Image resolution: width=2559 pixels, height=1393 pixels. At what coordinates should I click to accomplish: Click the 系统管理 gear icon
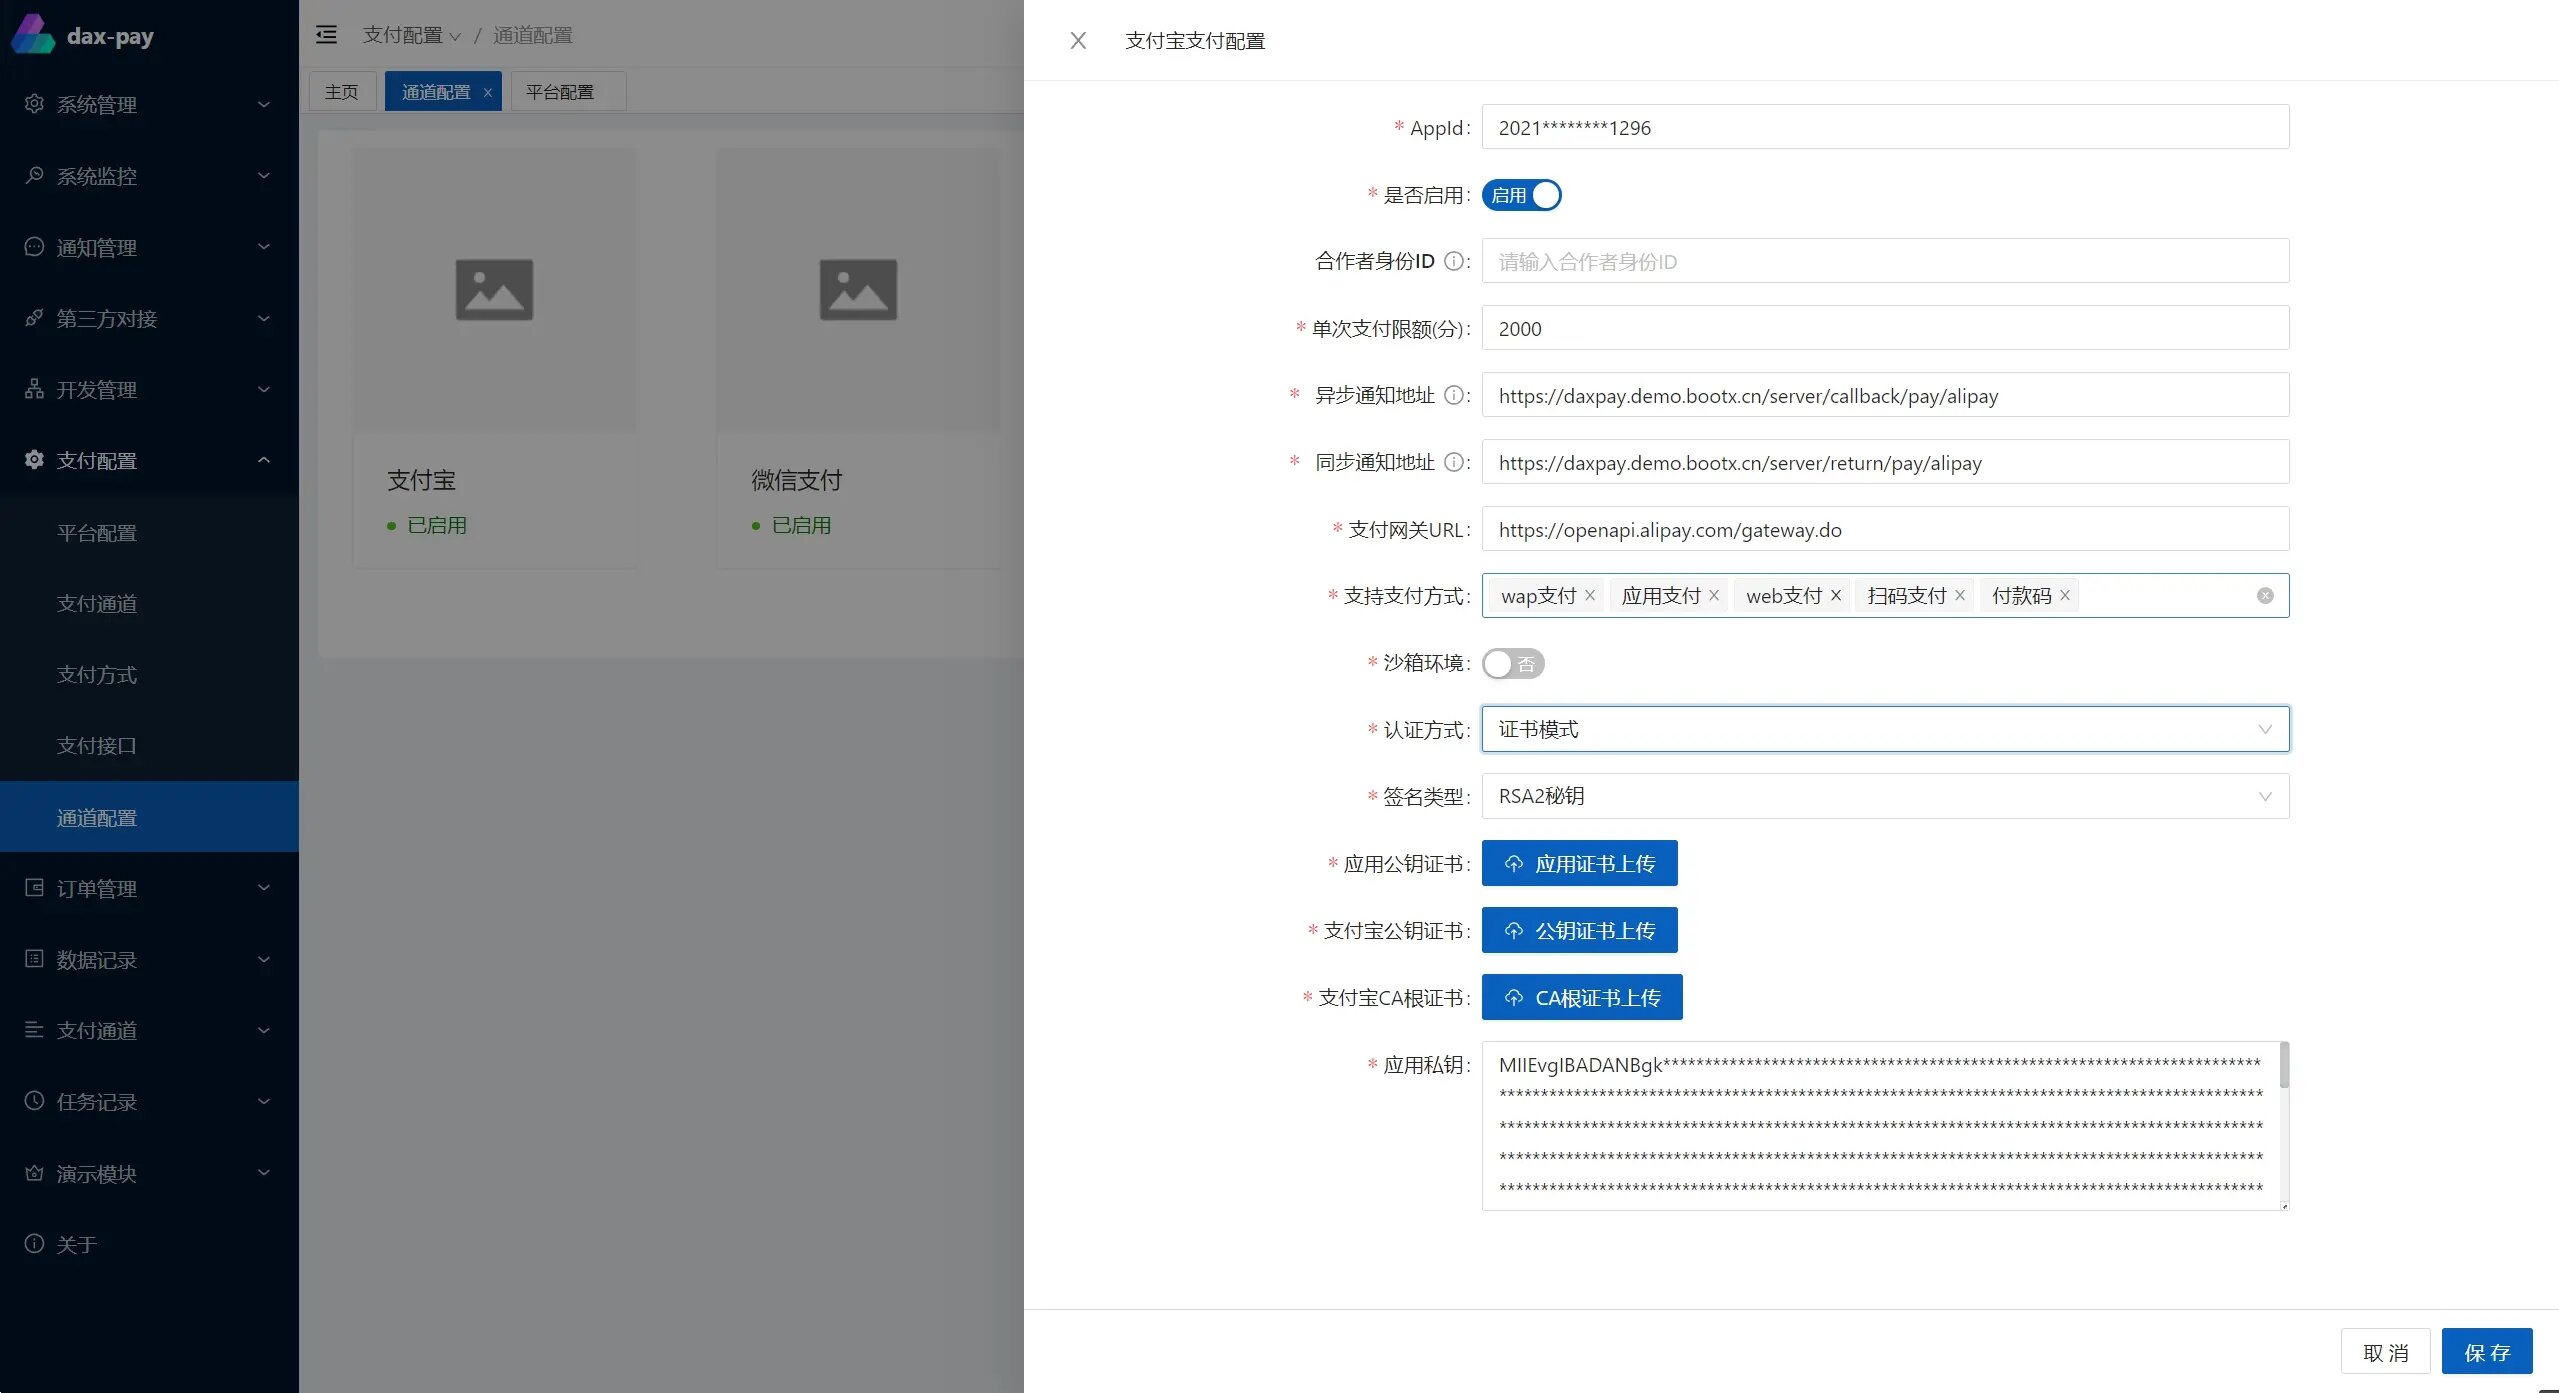(x=34, y=104)
